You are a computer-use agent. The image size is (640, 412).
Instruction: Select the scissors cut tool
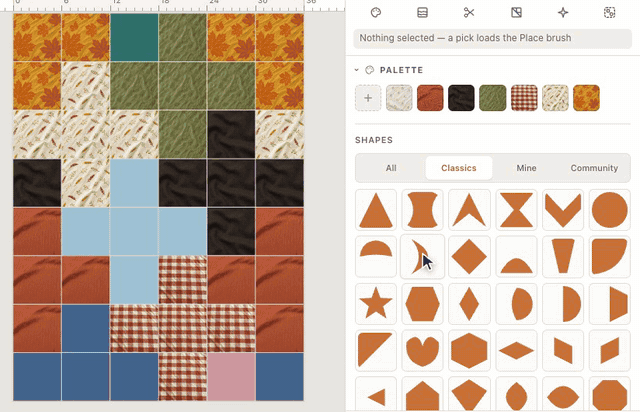coord(469,13)
